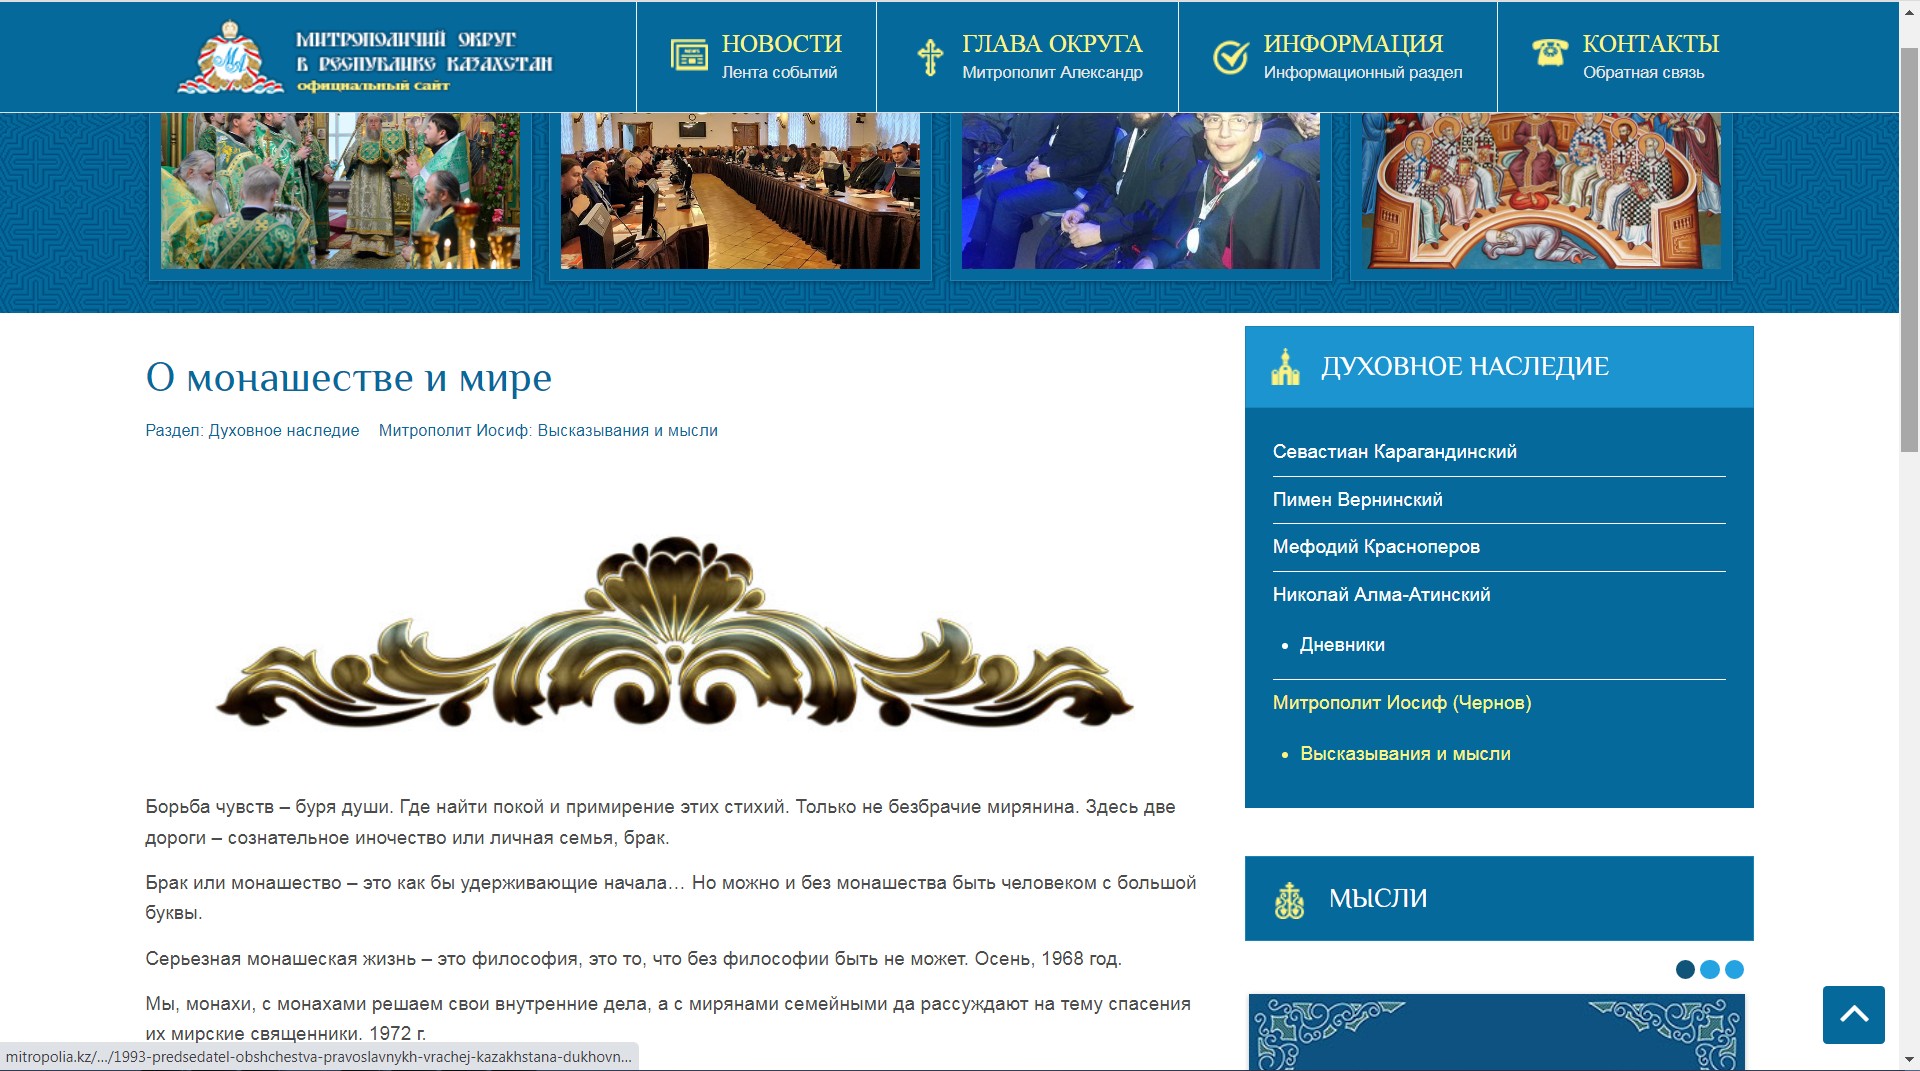Click the scroll-to-top arrow button
This screenshot has width=1920, height=1071.
point(1853,1014)
